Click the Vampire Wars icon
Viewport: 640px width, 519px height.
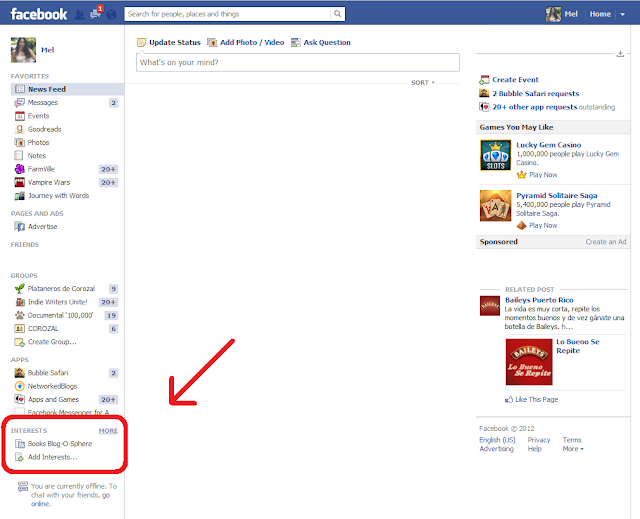pos(20,182)
